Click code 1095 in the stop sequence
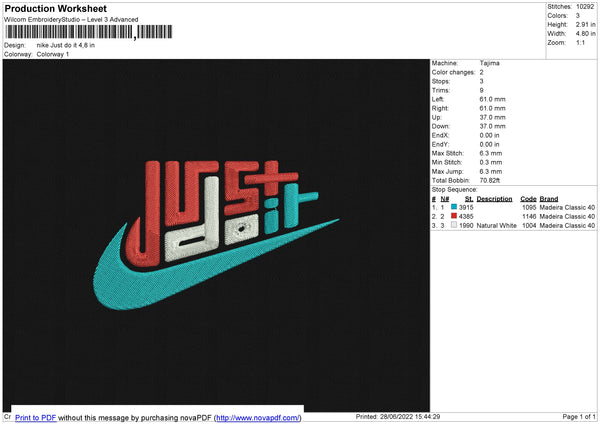The height and width of the screenshot is (424, 600). click(529, 207)
